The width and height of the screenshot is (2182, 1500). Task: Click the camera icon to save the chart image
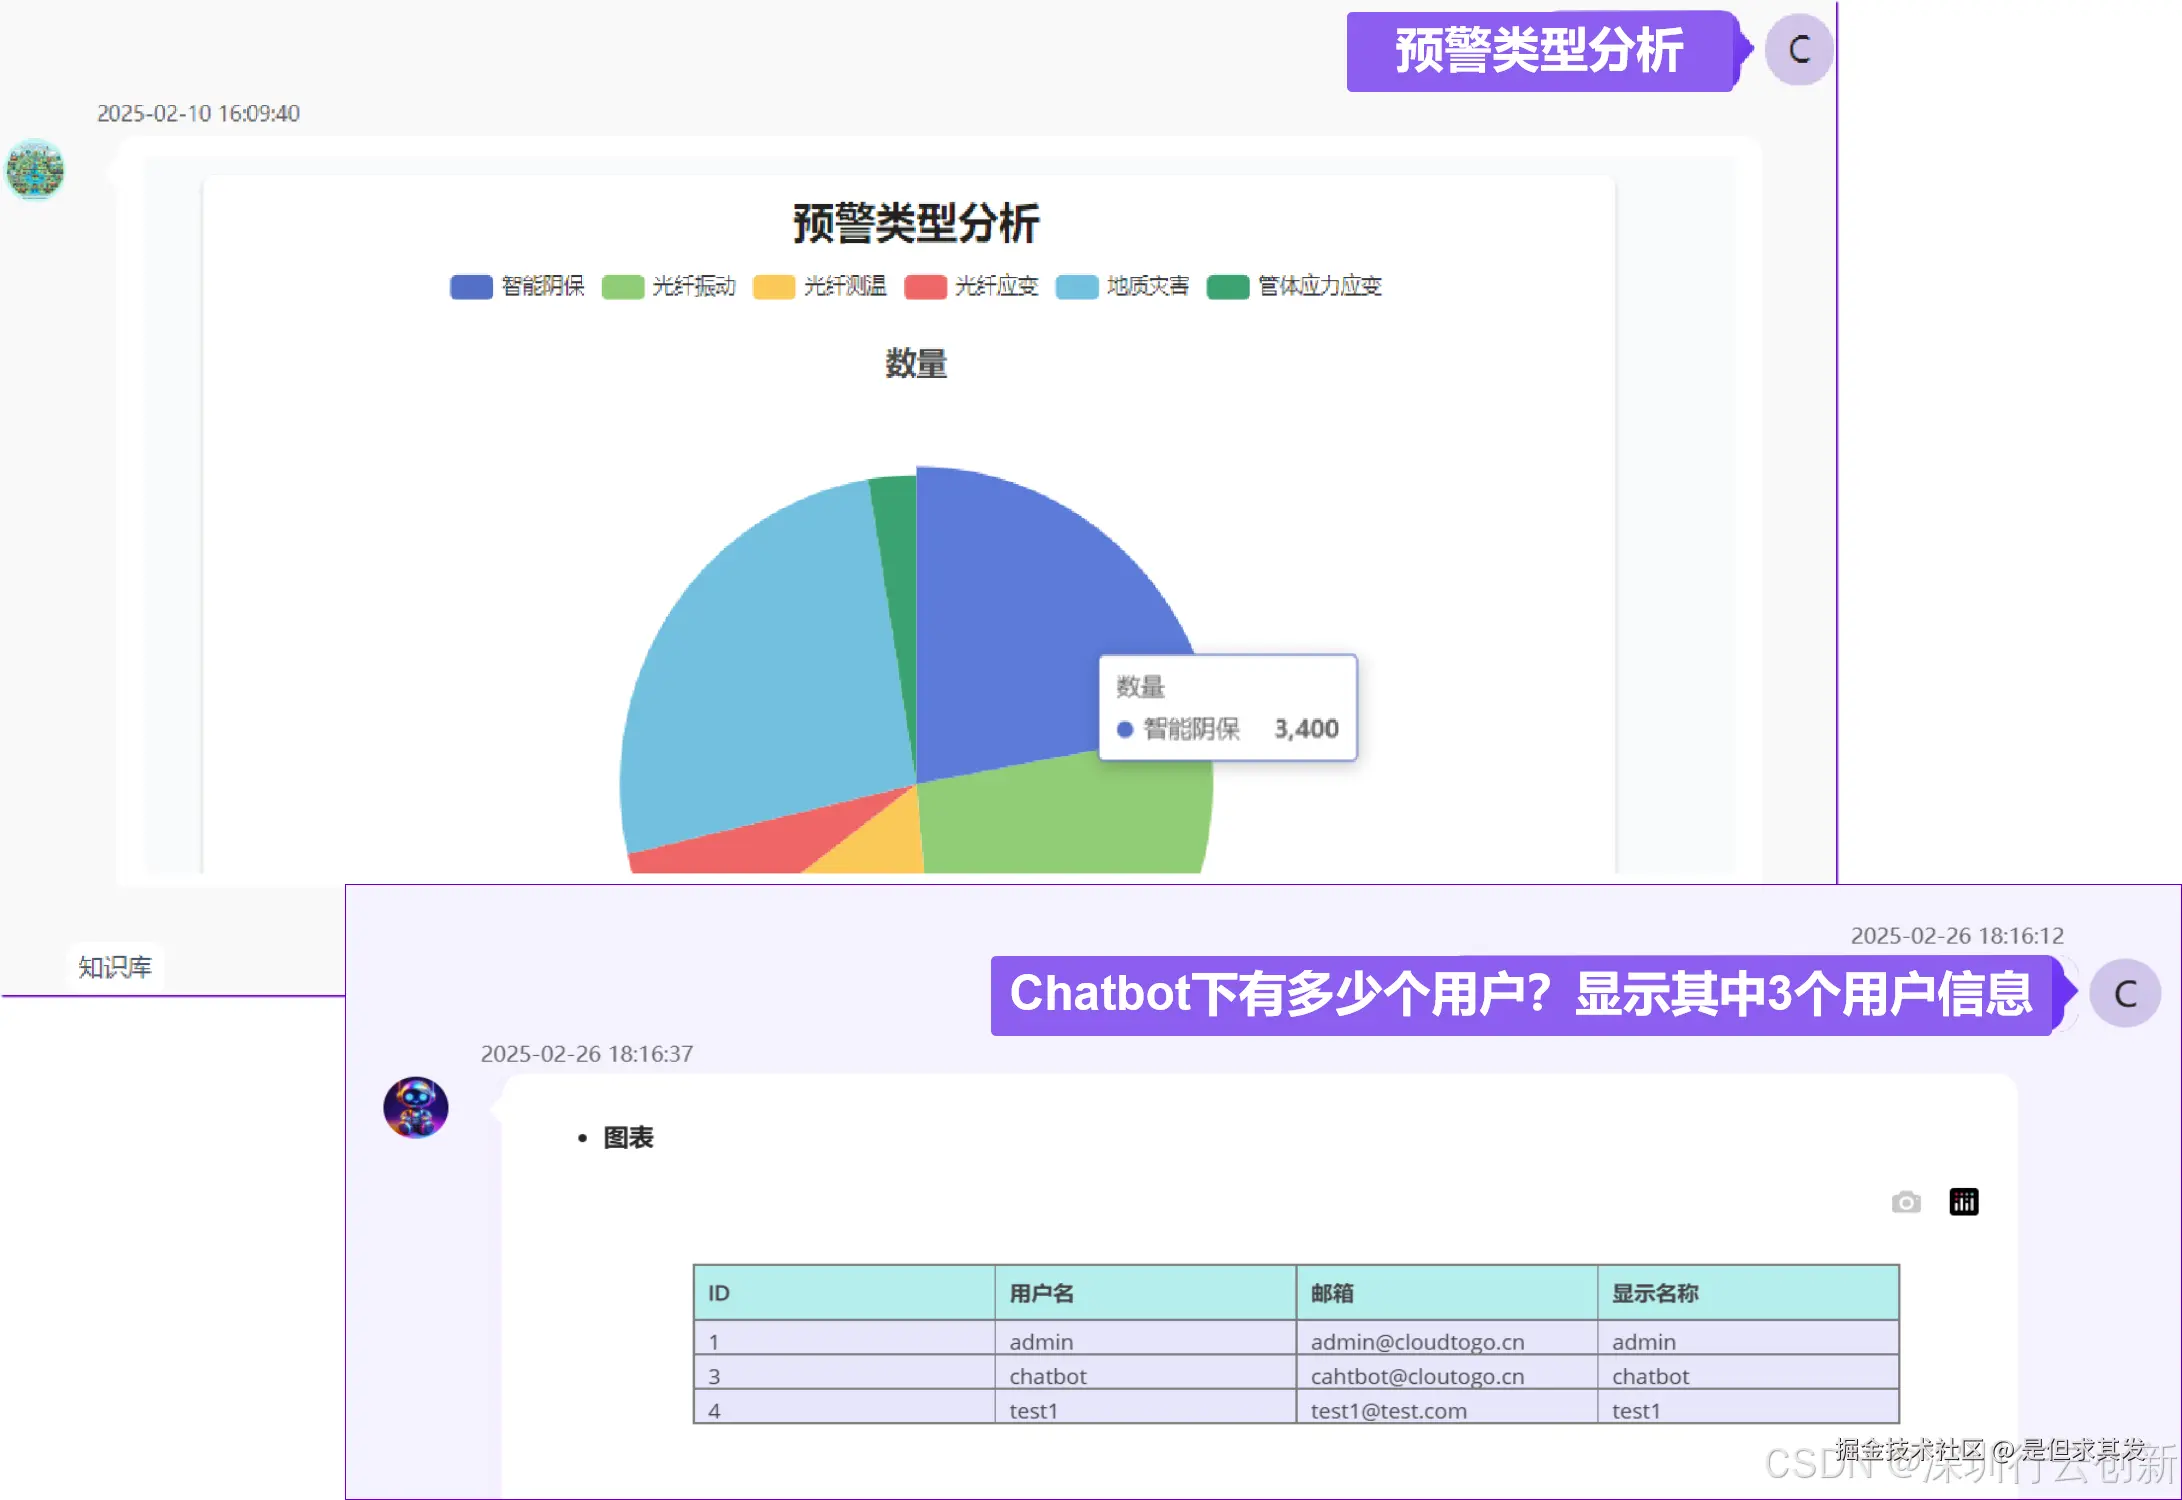tap(1905, 1203)
